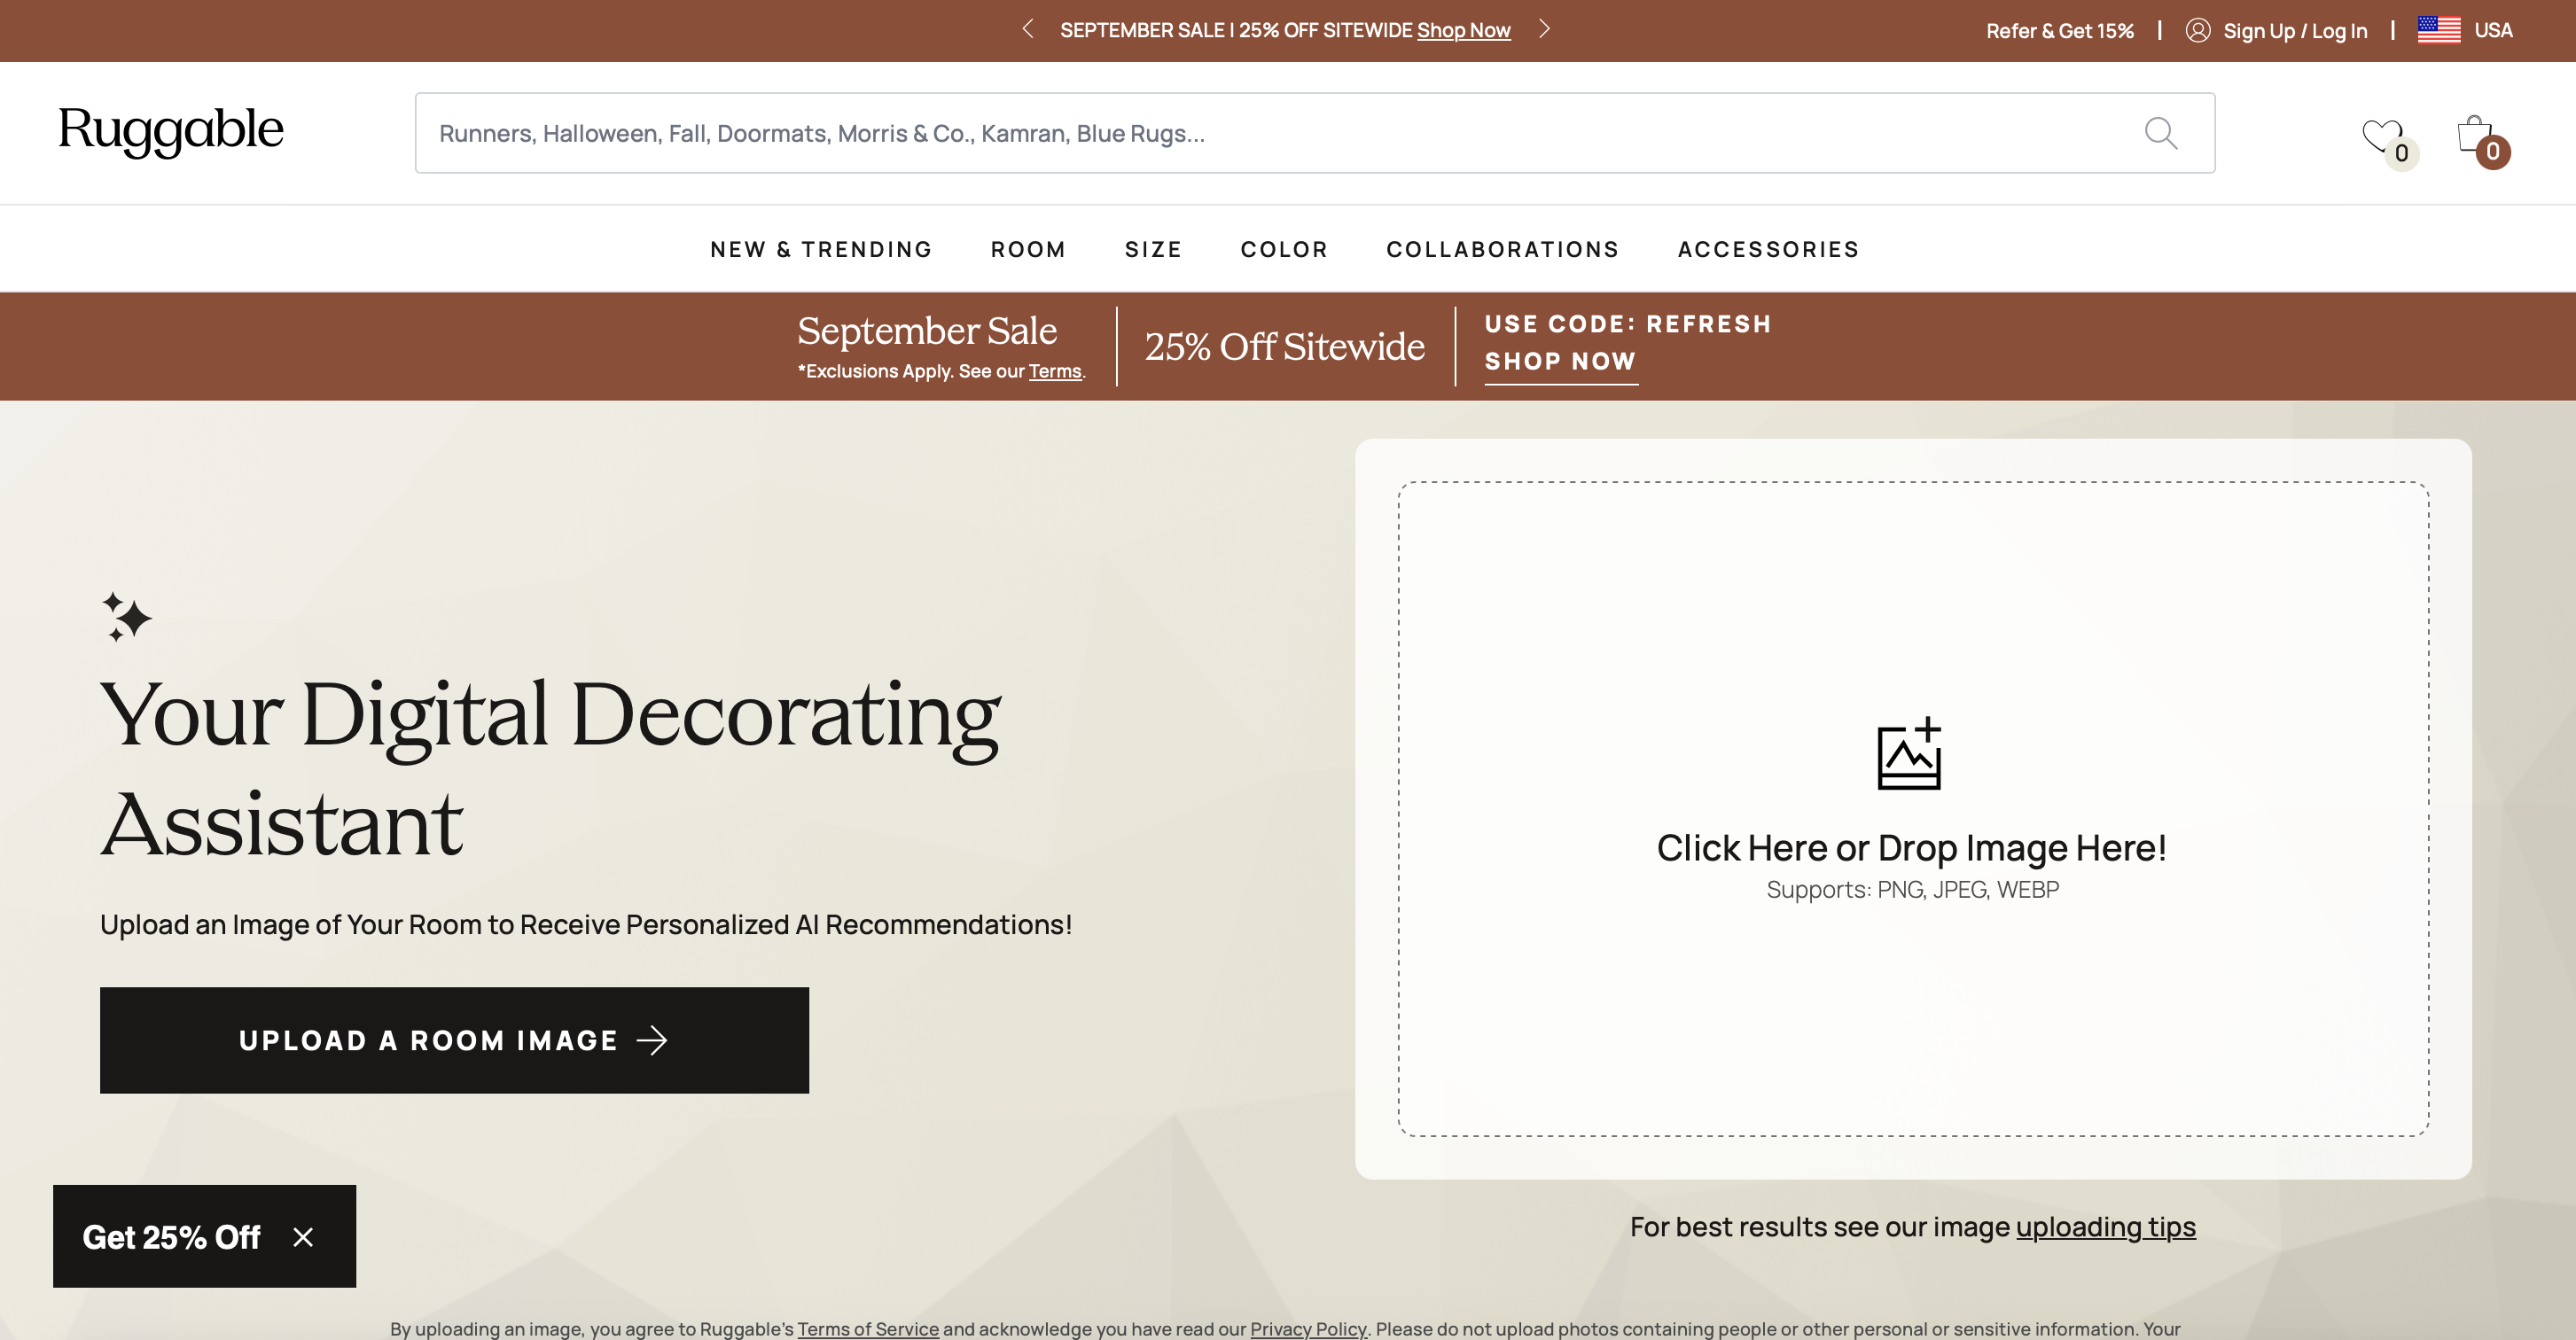Click the search magnifier icon
Screen dimensions: 2576x1340
[x=2160, y=133]
